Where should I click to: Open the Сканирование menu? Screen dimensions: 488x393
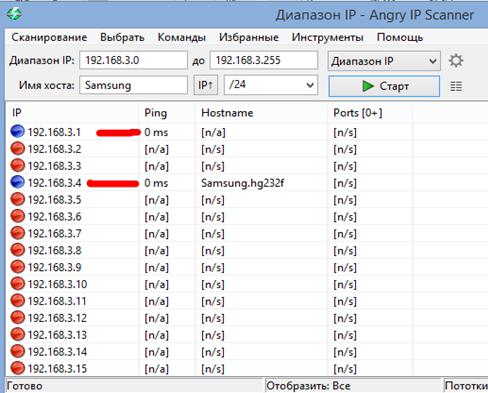[49, 37]
